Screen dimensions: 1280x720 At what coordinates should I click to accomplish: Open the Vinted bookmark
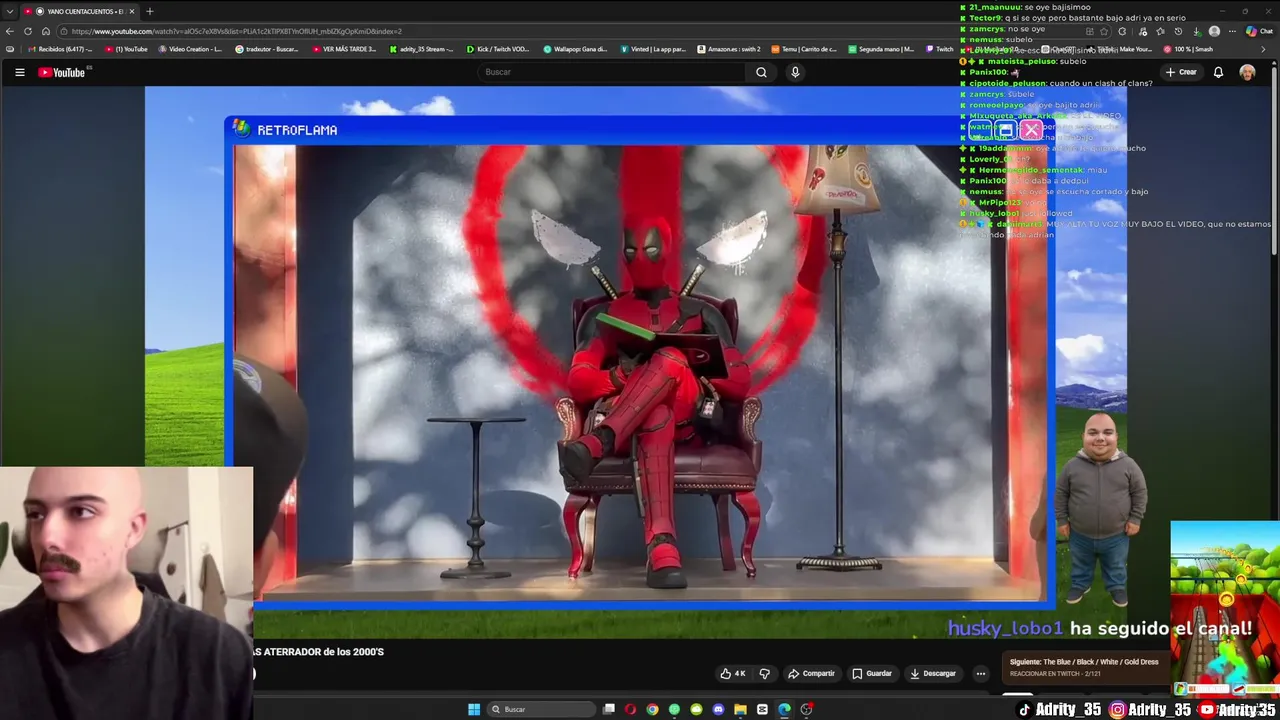tap(653, 49)
